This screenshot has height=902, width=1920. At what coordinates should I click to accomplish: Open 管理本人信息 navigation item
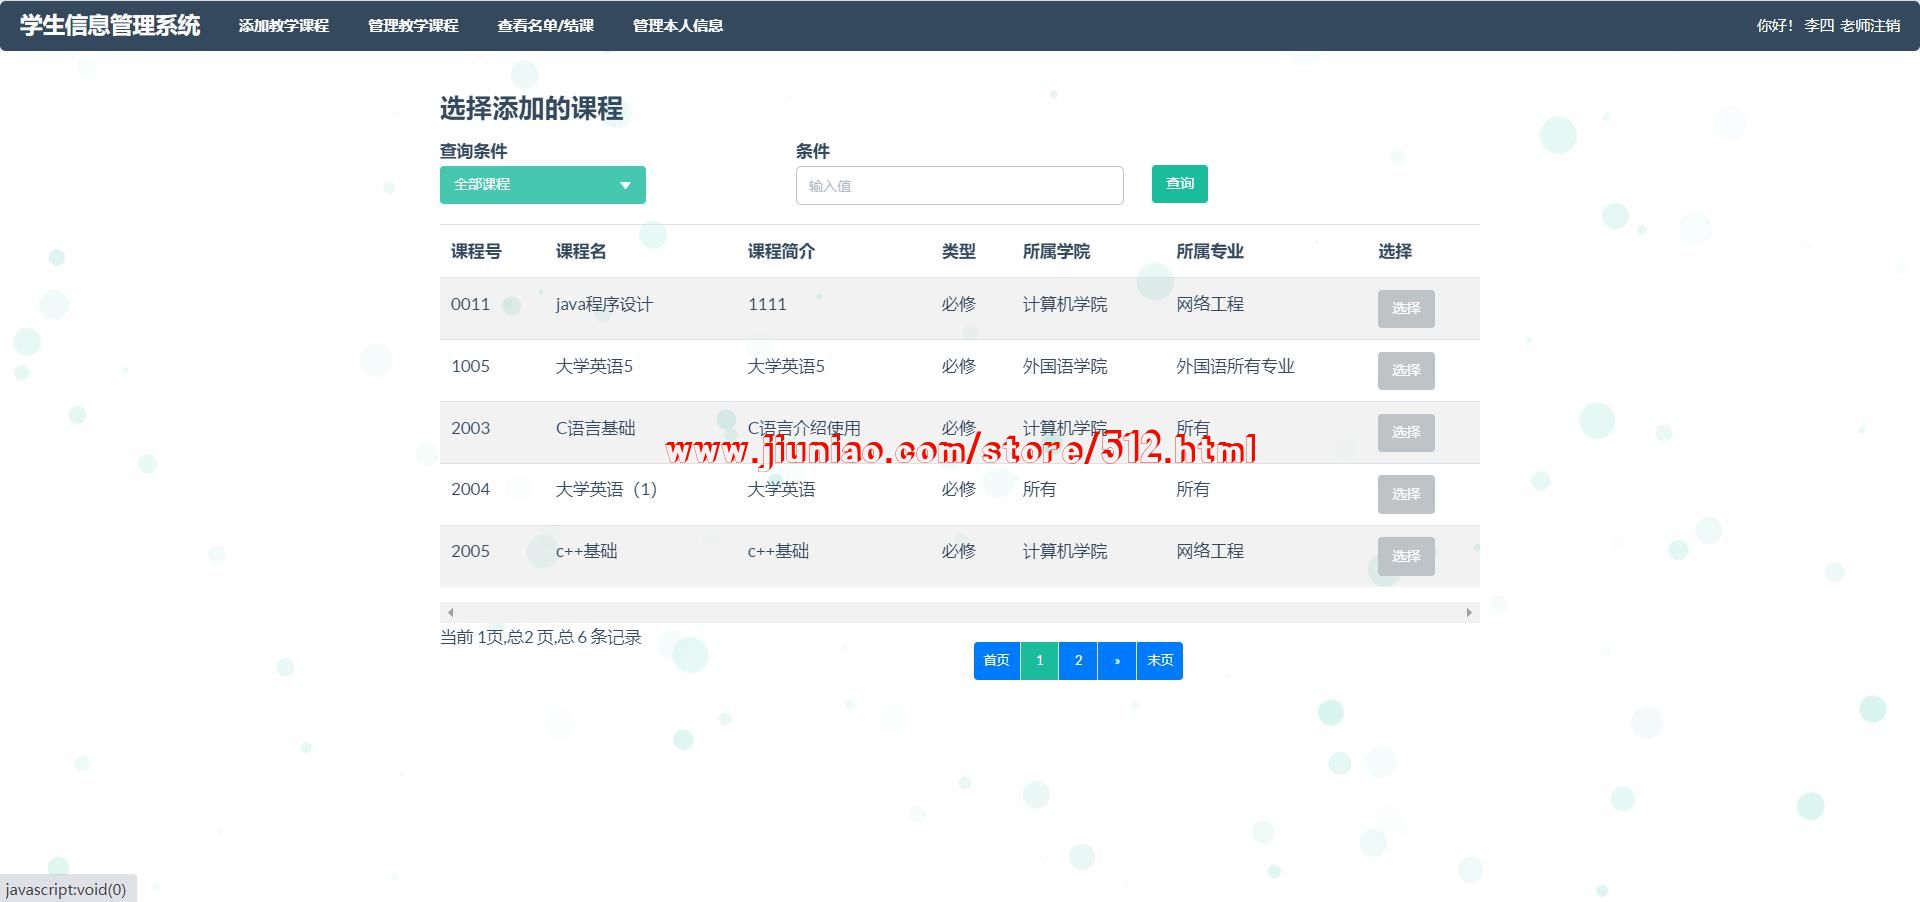pos(677,26)
